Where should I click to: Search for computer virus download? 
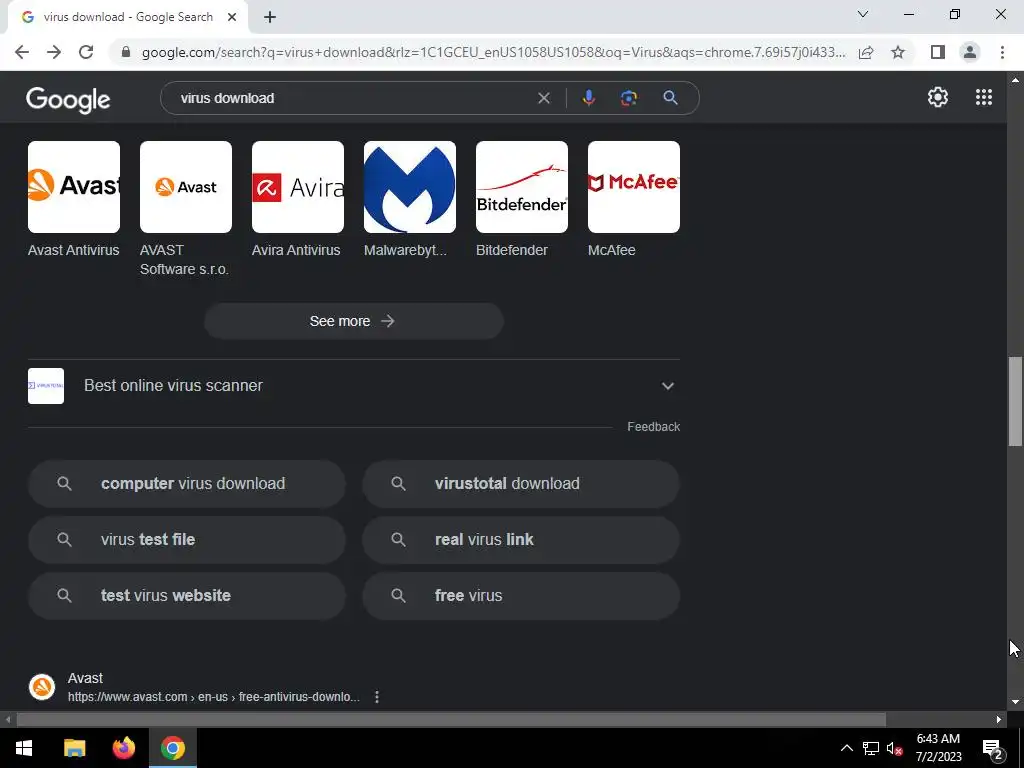click(x=186, y=484)
